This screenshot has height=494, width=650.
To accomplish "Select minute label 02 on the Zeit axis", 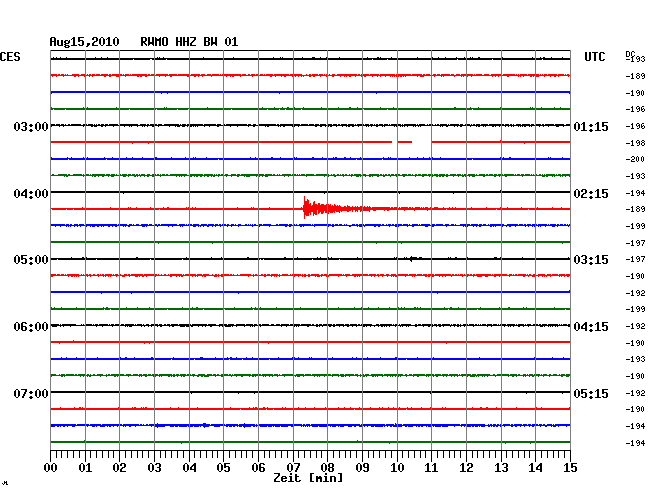I will tap(119, 468).
